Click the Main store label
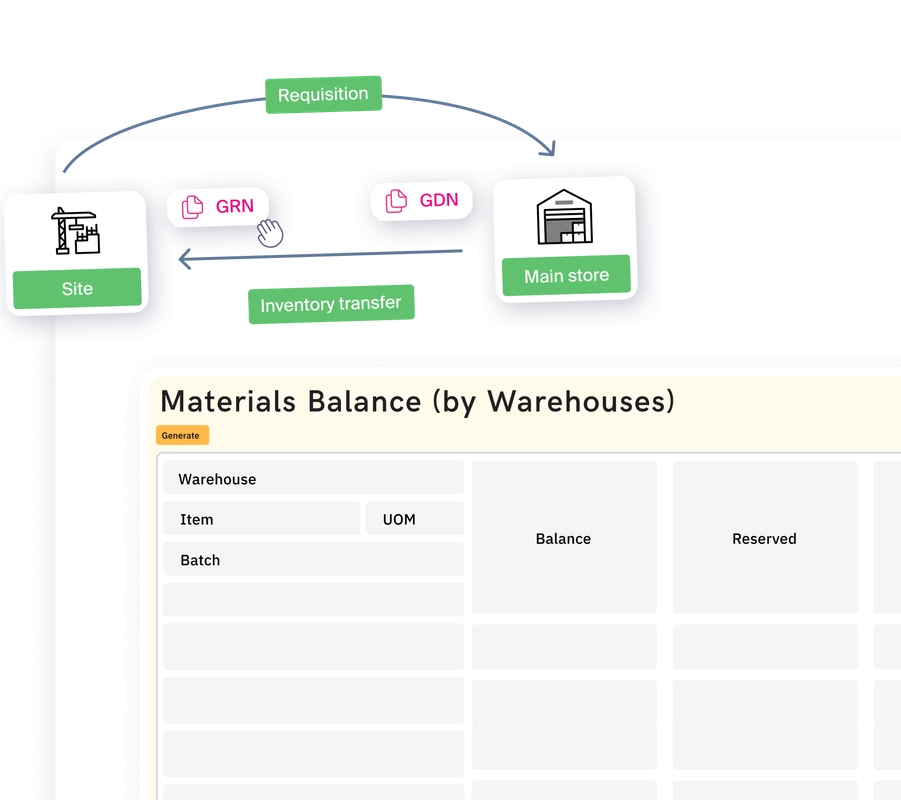The height and width of the screenshot is (800, 901). [565, 275]
